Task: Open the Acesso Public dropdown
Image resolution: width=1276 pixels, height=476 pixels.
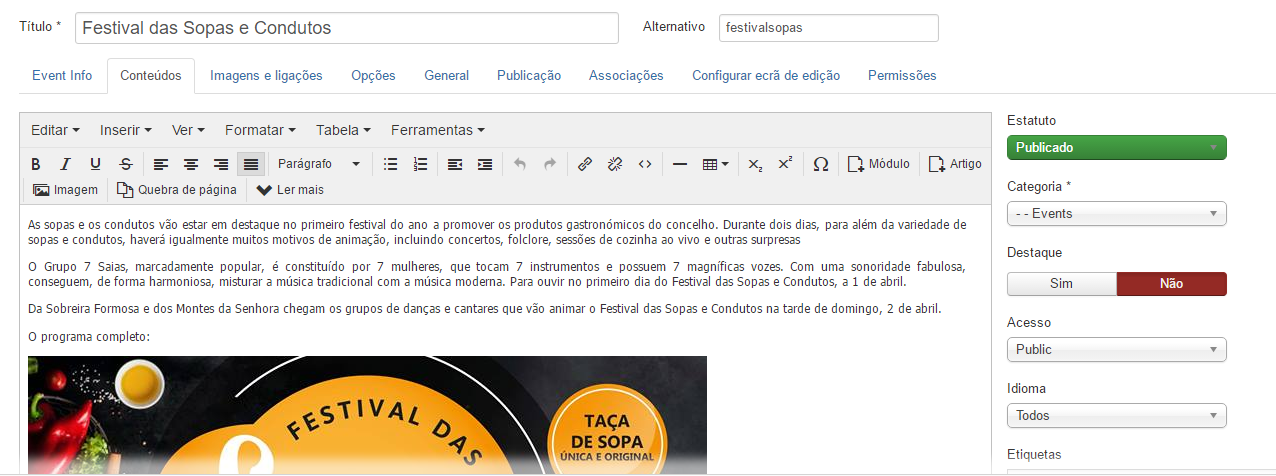Action: point(1116,350)
